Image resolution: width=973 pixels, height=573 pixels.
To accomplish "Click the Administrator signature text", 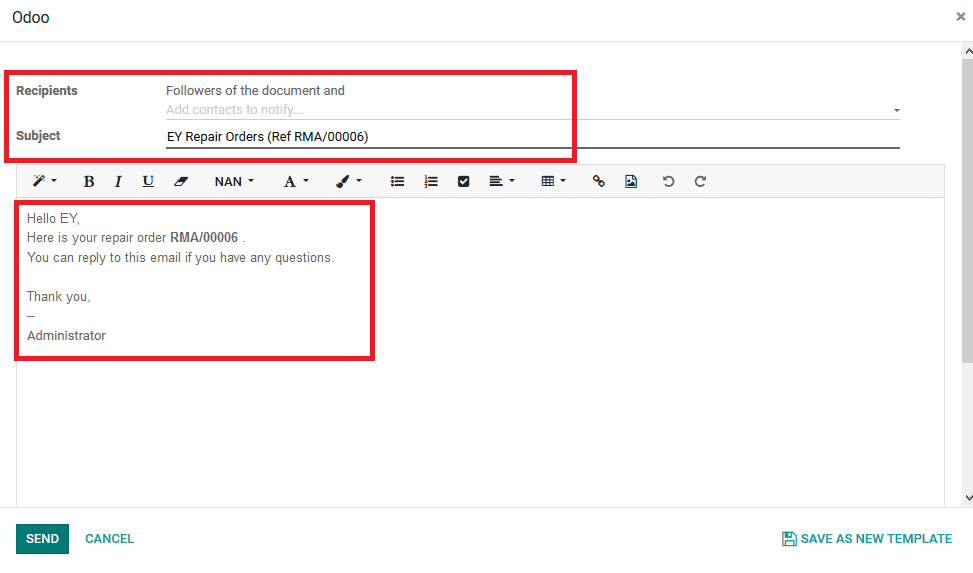I will [66, 336].
